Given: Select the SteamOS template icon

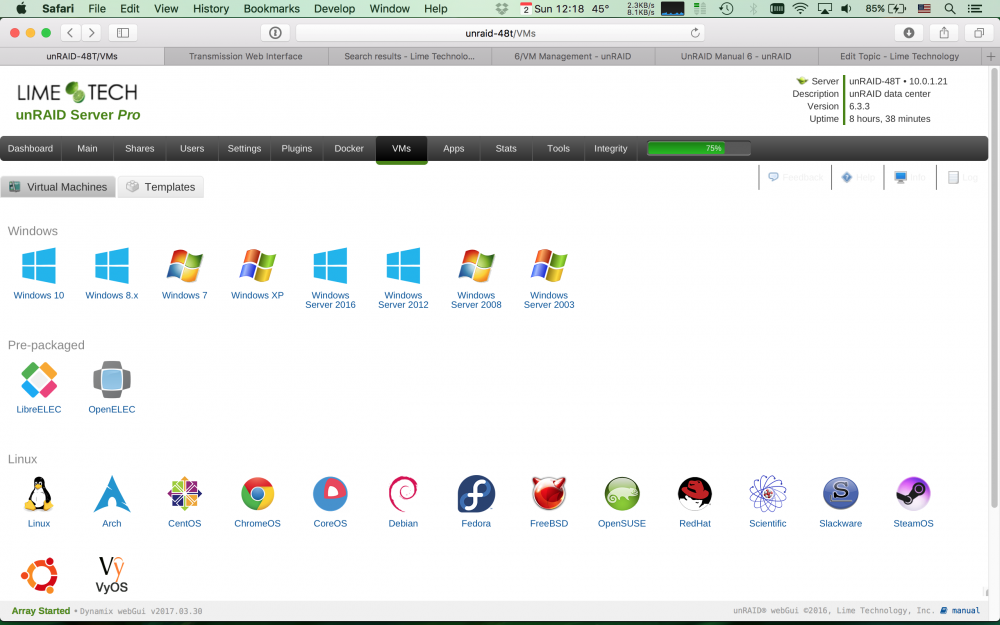Looking at the screenshot, I should pos(913,494).
